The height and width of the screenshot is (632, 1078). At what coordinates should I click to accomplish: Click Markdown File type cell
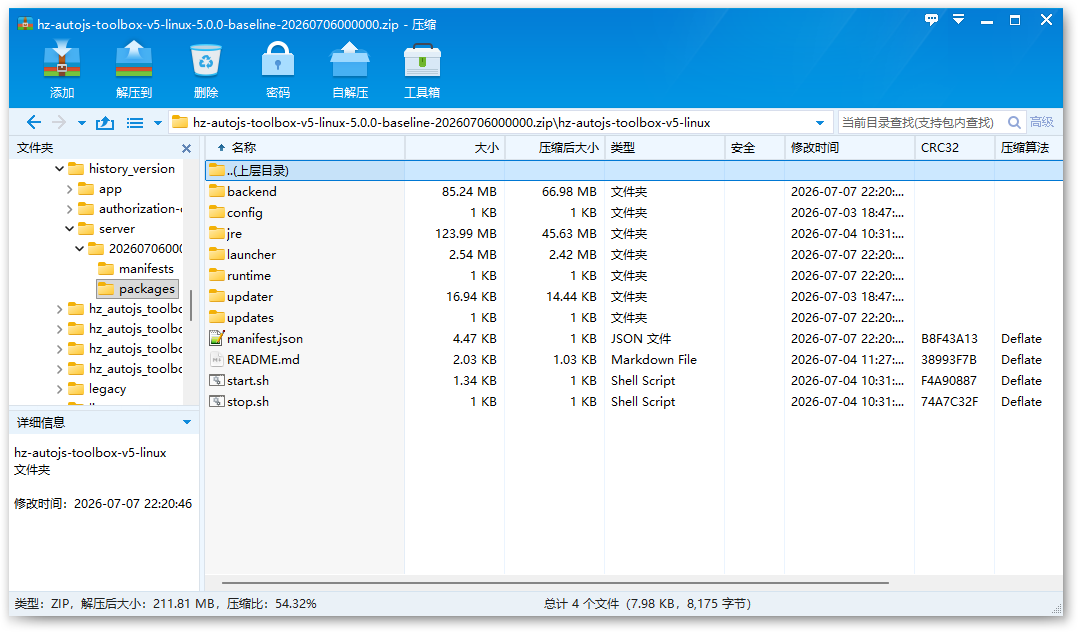pyautogui.click(x=654, y=360)
